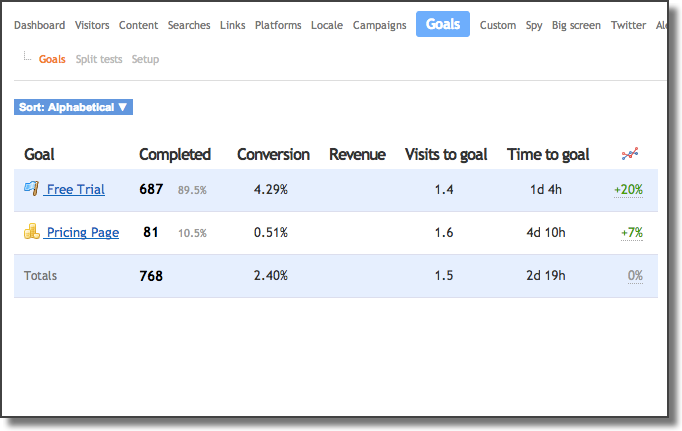Select the highlighted Goals main tab

coord(443,24)
